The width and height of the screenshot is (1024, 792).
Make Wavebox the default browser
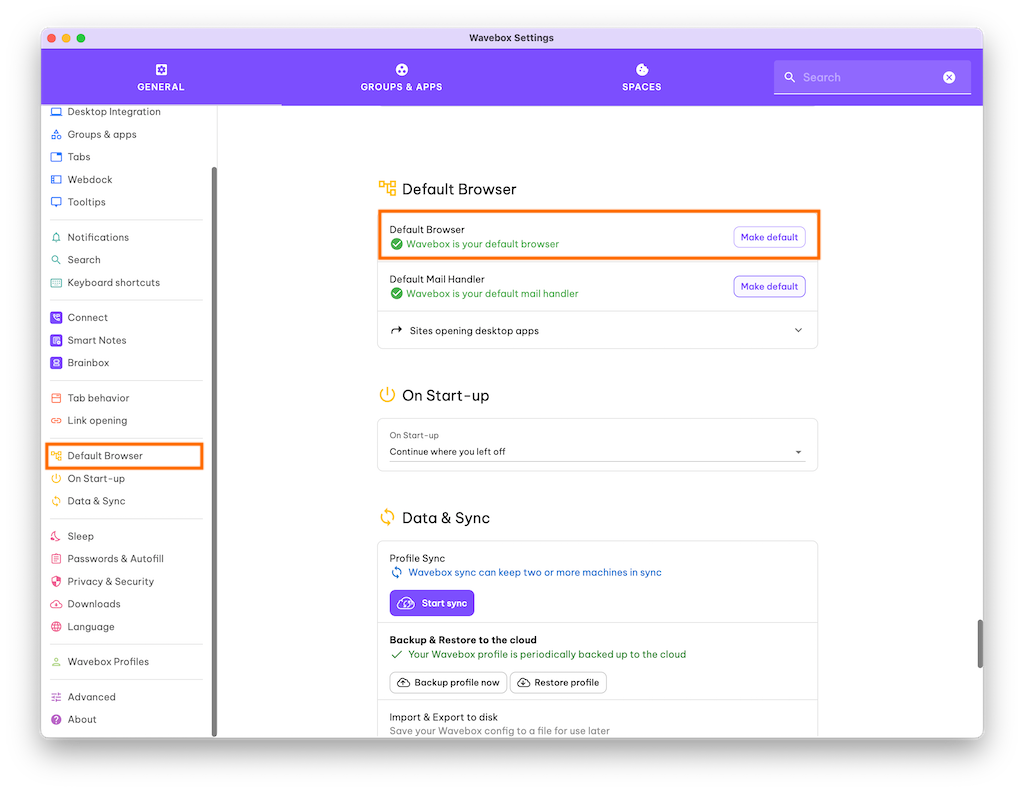769,237
